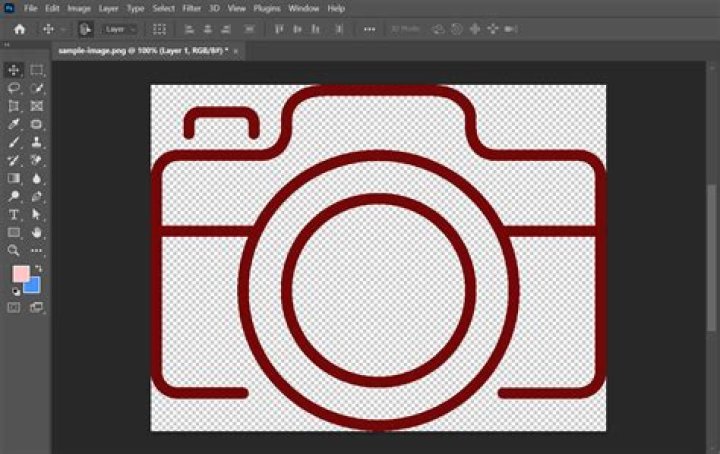Swap foreground and background colors
This screenshot has width=720, height=454.
[39, 269]
